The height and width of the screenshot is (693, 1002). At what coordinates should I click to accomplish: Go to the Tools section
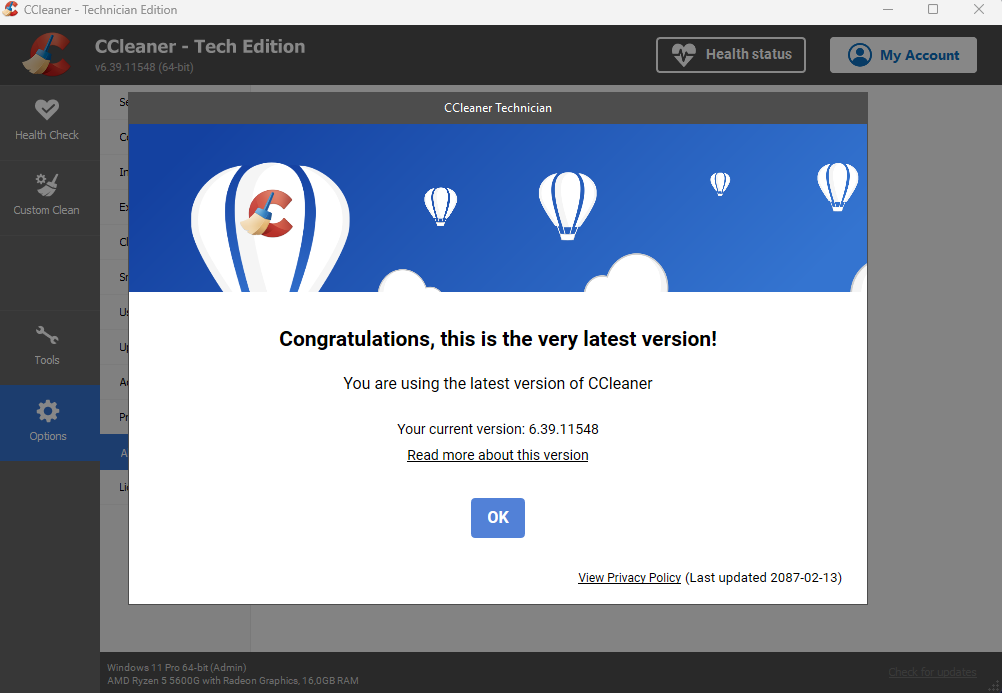pyautogui.click(x=47, y=346)
